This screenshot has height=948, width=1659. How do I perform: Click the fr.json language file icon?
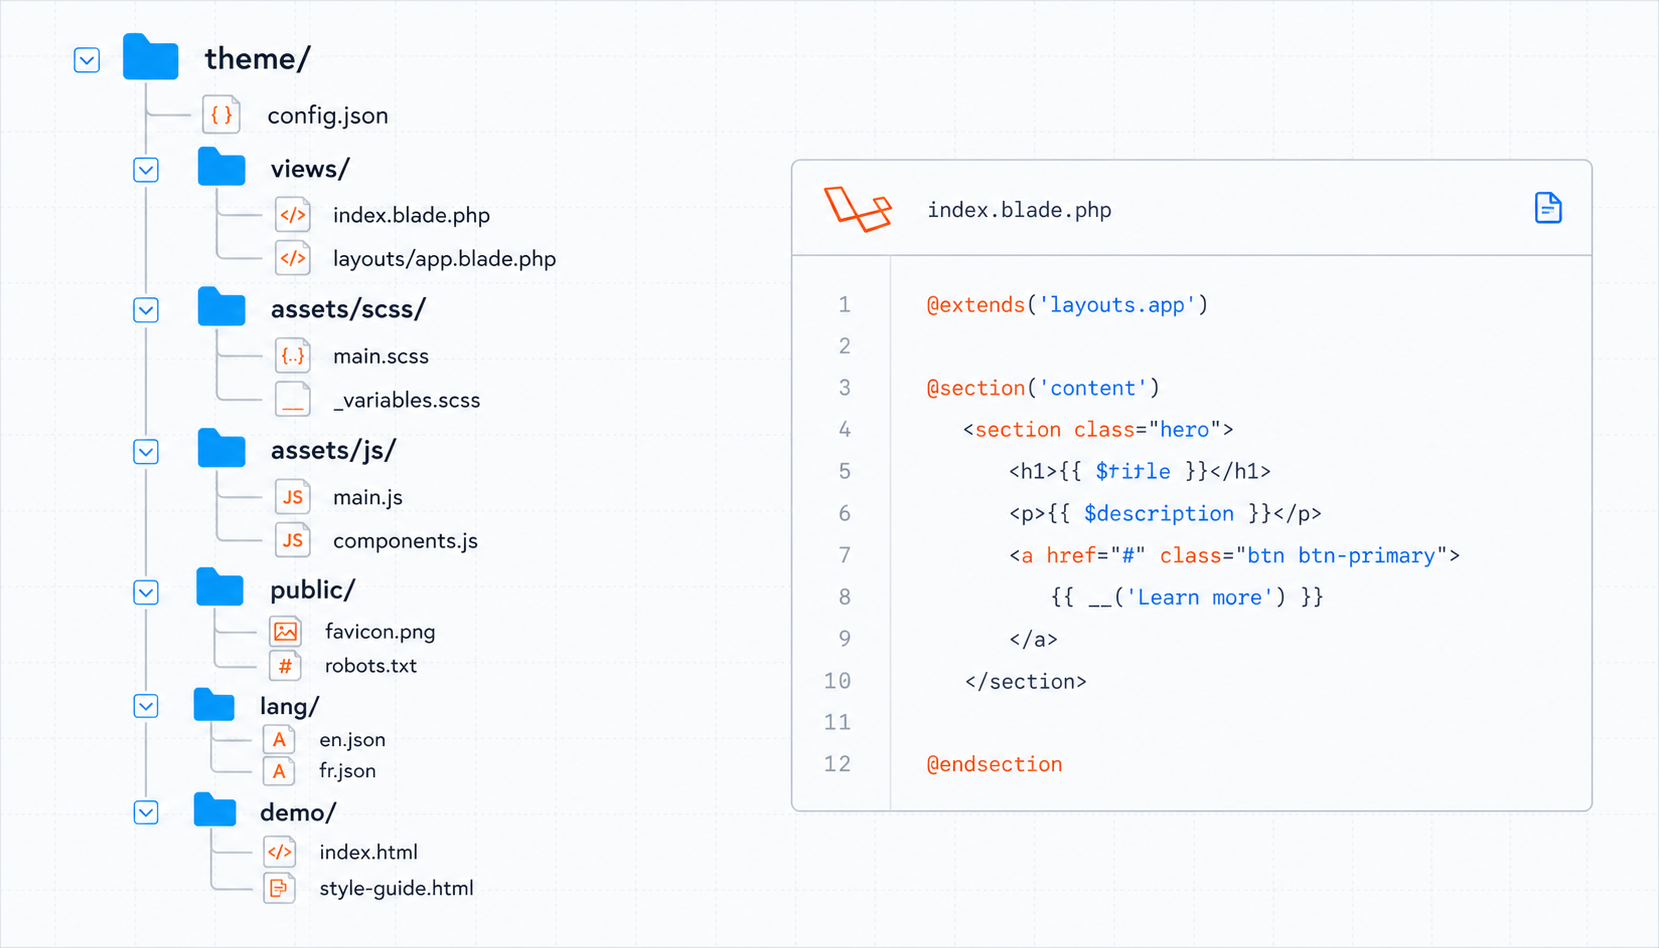pos(279,771)
